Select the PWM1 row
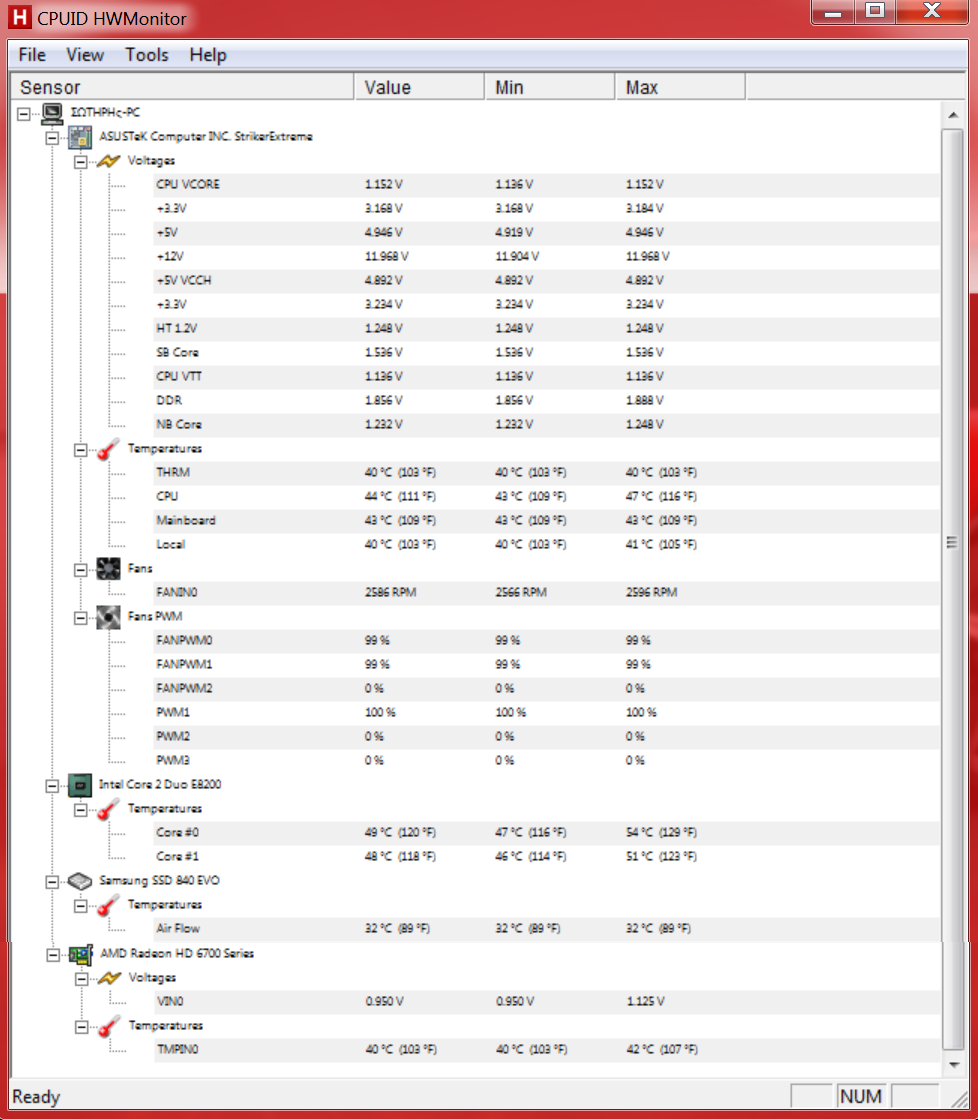The width and height of the screenshot is (978, 1120). [x=546, y=713]
